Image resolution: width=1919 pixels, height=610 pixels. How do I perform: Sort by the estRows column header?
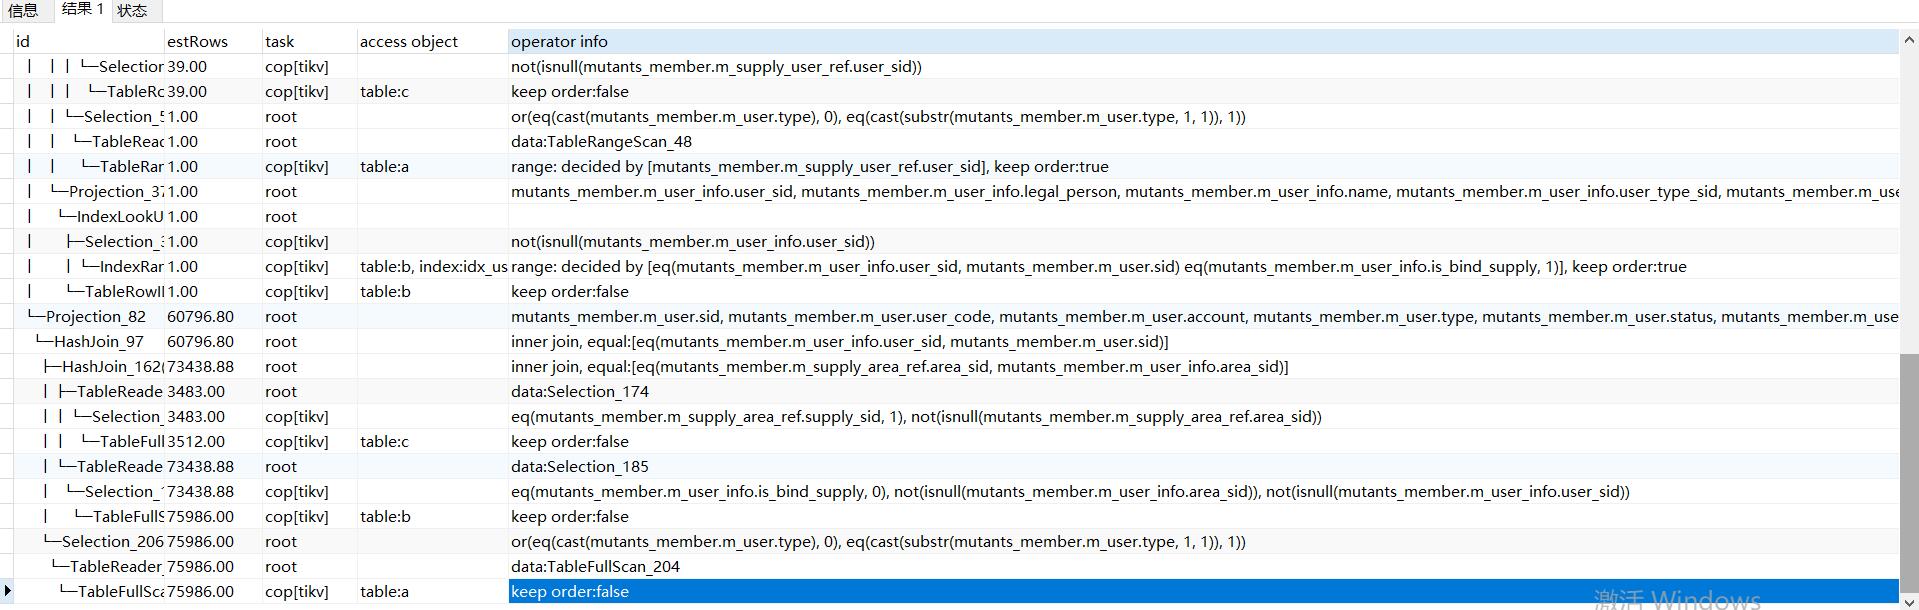[212, 41]
